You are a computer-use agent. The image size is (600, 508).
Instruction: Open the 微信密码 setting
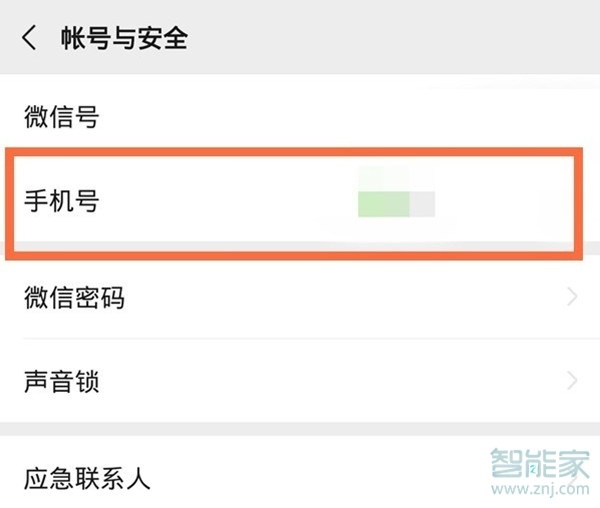(x=75, y=297)
